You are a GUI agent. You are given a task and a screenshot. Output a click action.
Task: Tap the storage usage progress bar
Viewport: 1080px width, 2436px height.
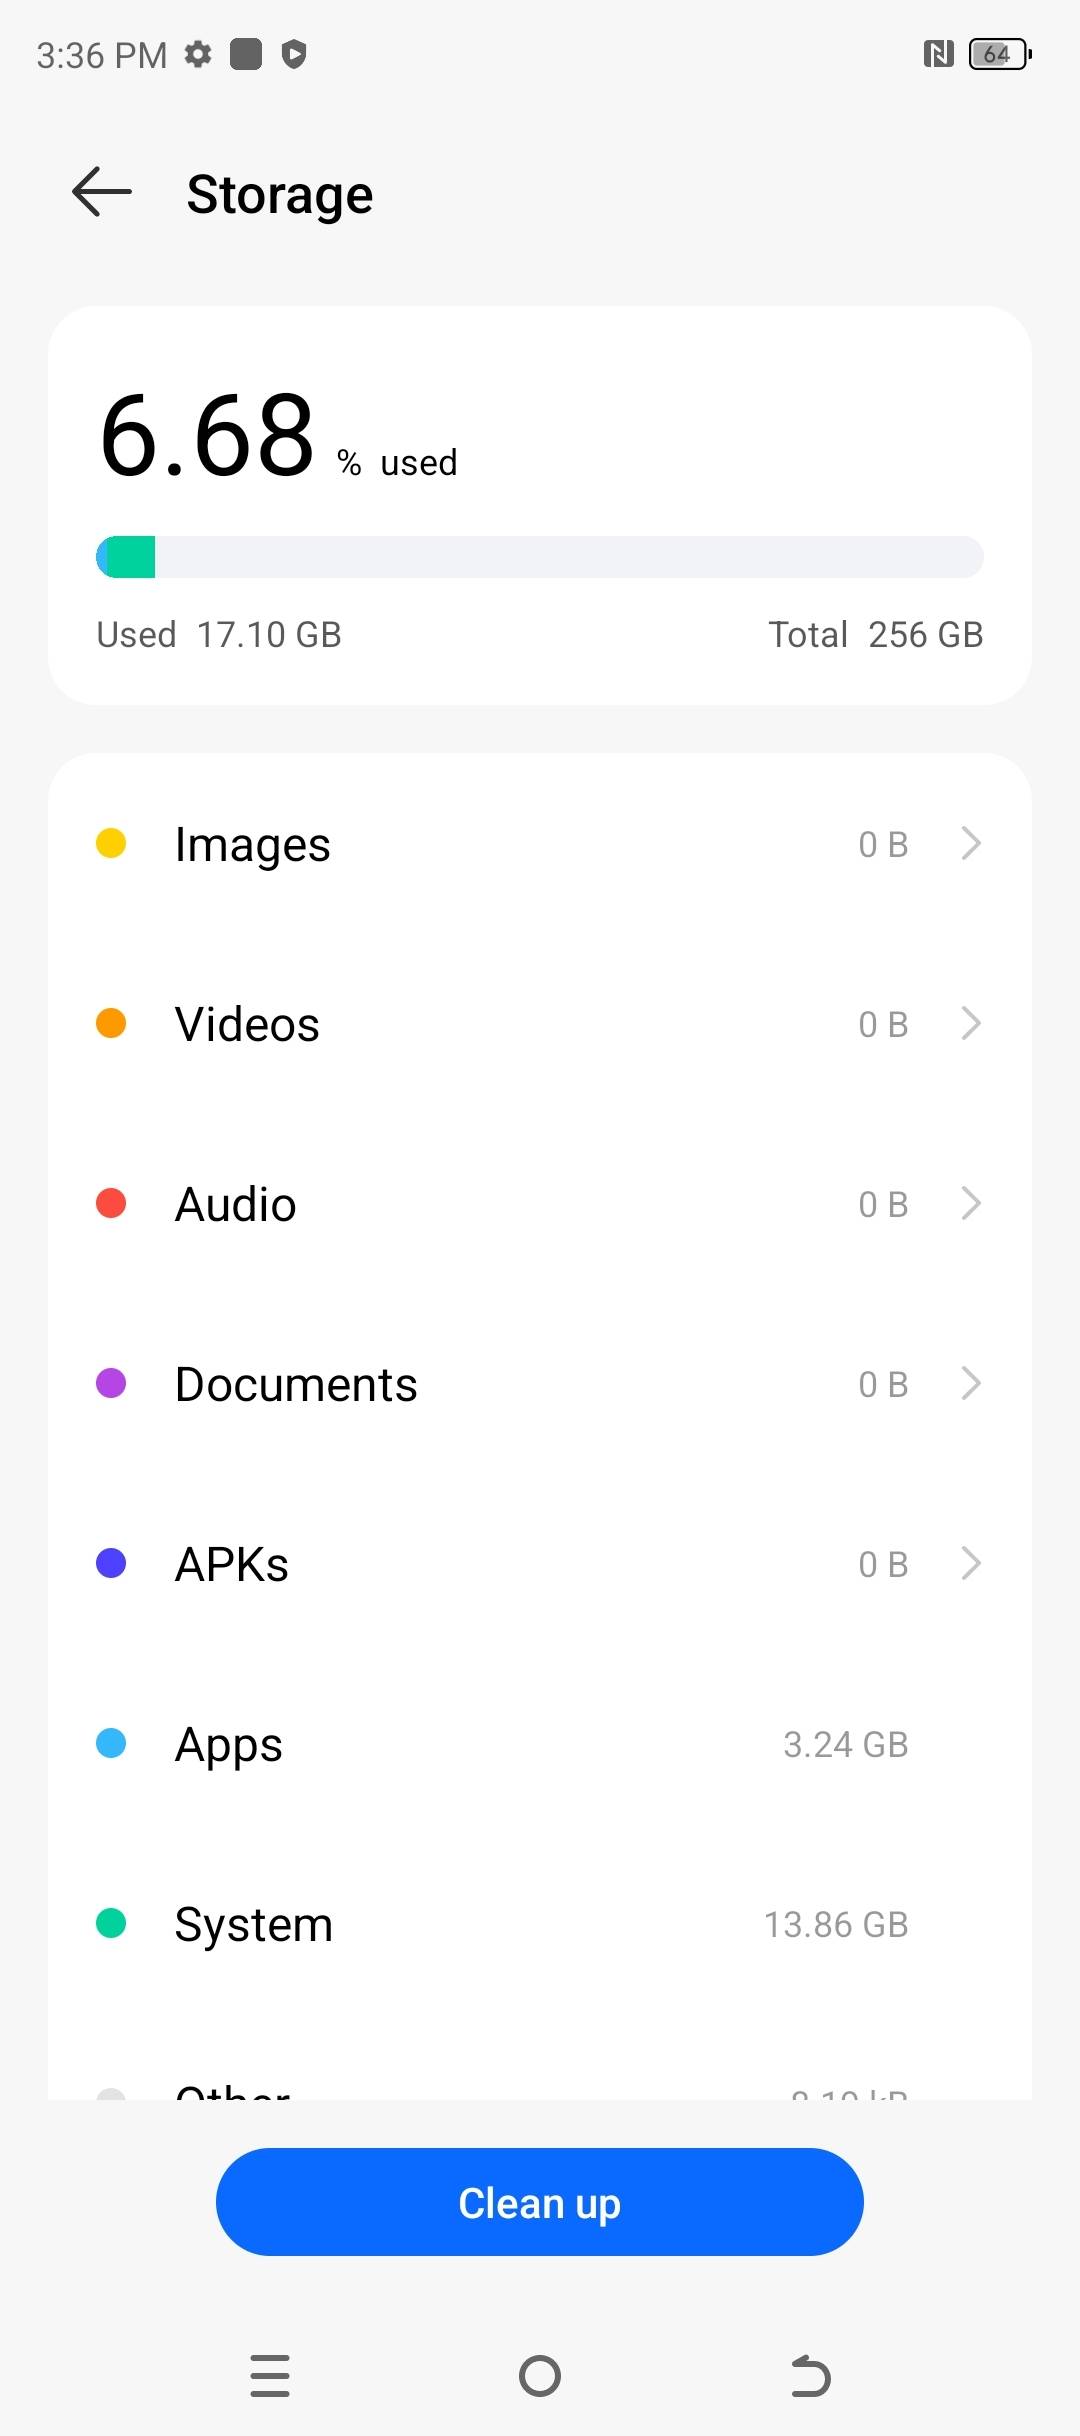click(540, 557)
